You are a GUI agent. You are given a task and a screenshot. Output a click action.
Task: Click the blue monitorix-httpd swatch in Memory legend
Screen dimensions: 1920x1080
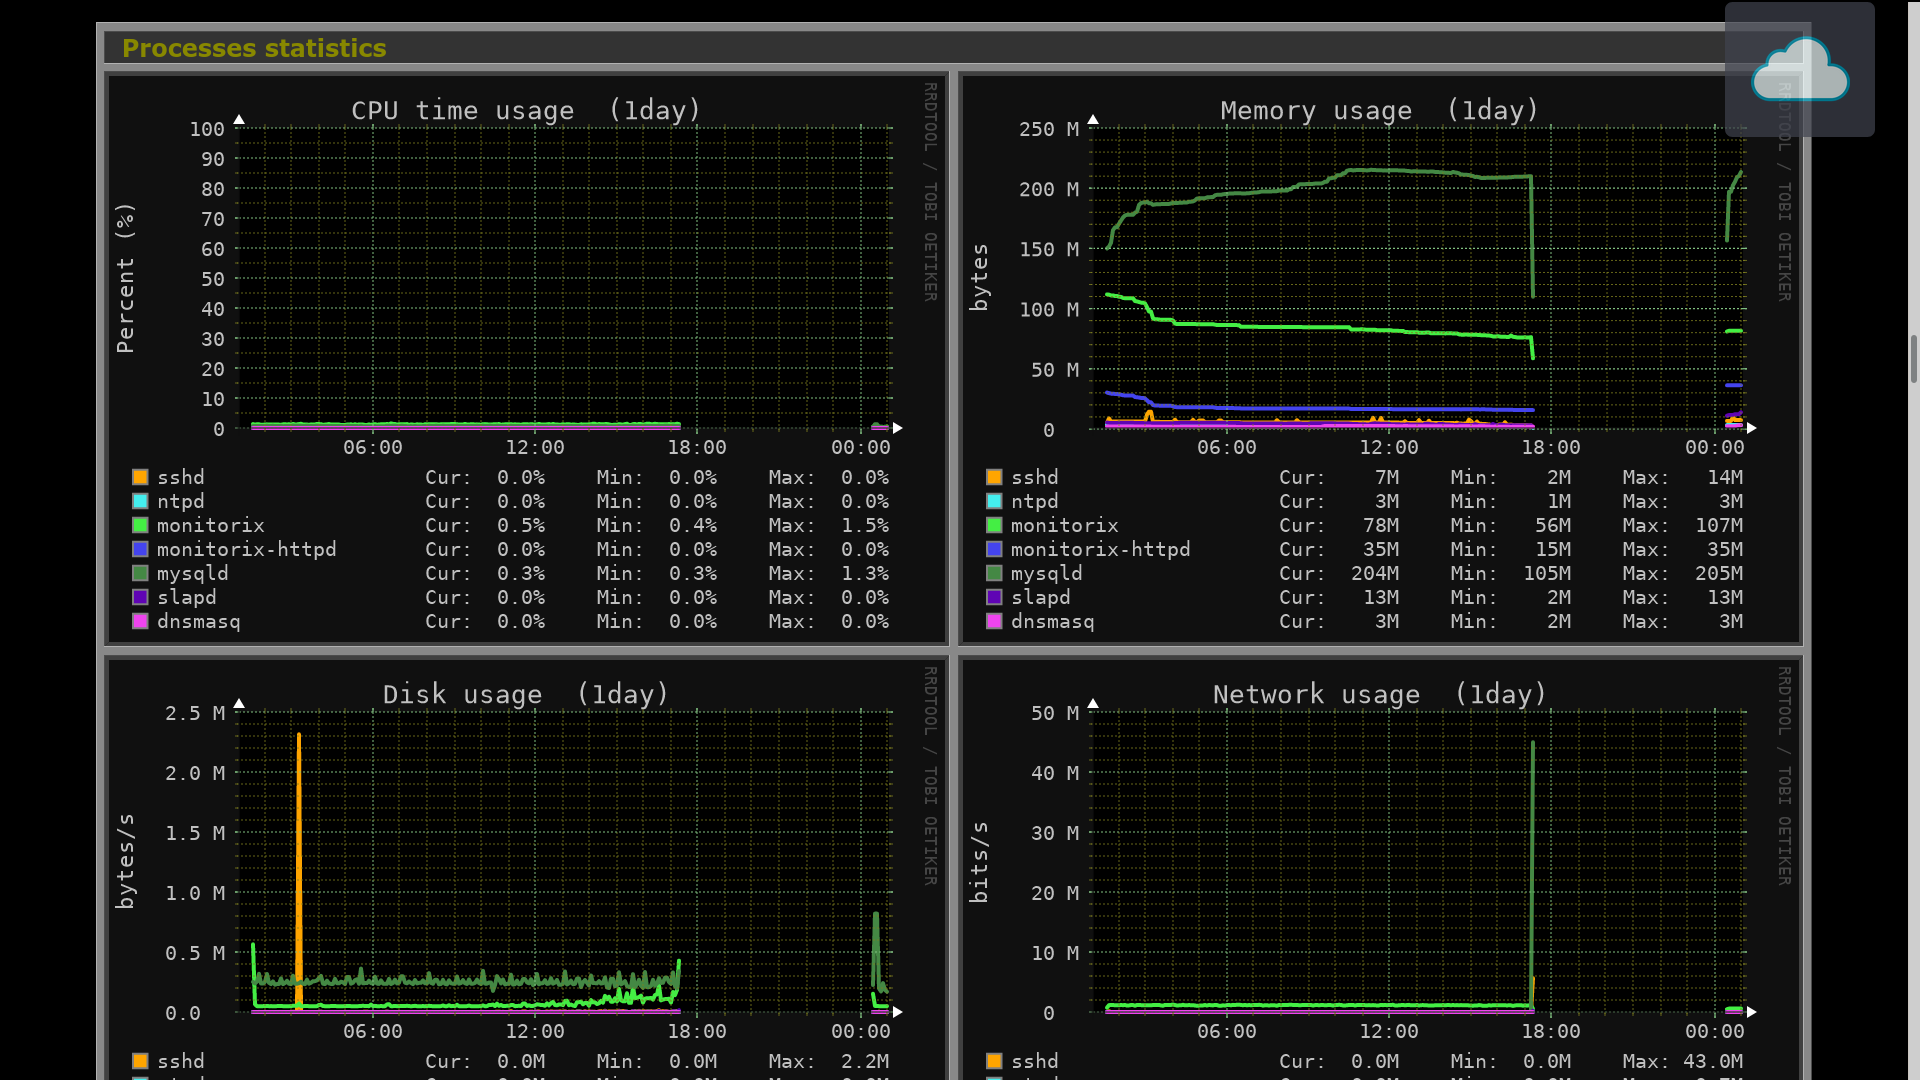(994, 549)
